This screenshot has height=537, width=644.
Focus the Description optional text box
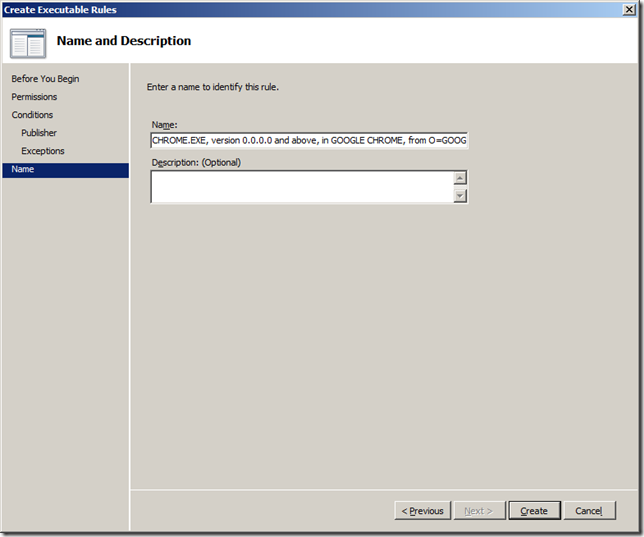click(300, 187)
